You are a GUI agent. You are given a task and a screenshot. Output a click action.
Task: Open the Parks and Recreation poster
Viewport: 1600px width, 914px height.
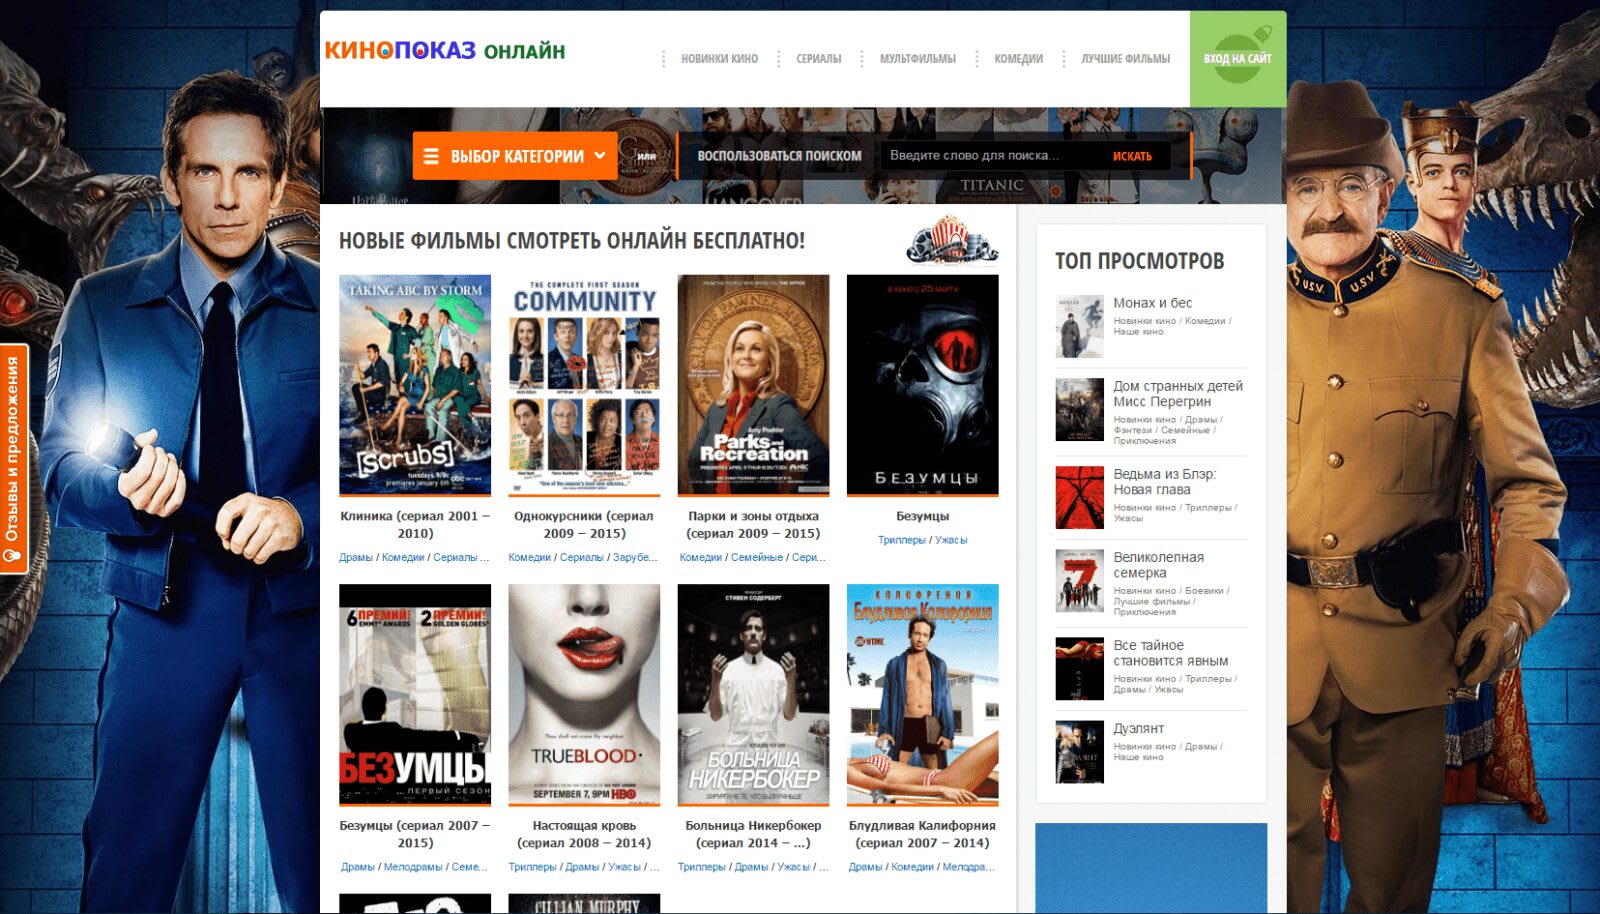click(x=753, y=385)
